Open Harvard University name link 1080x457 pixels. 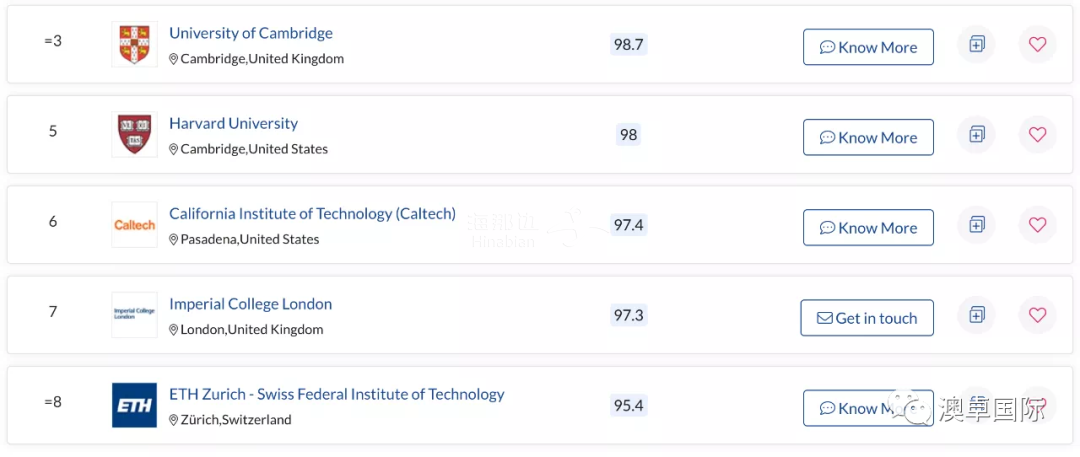(x=233, y=123)
